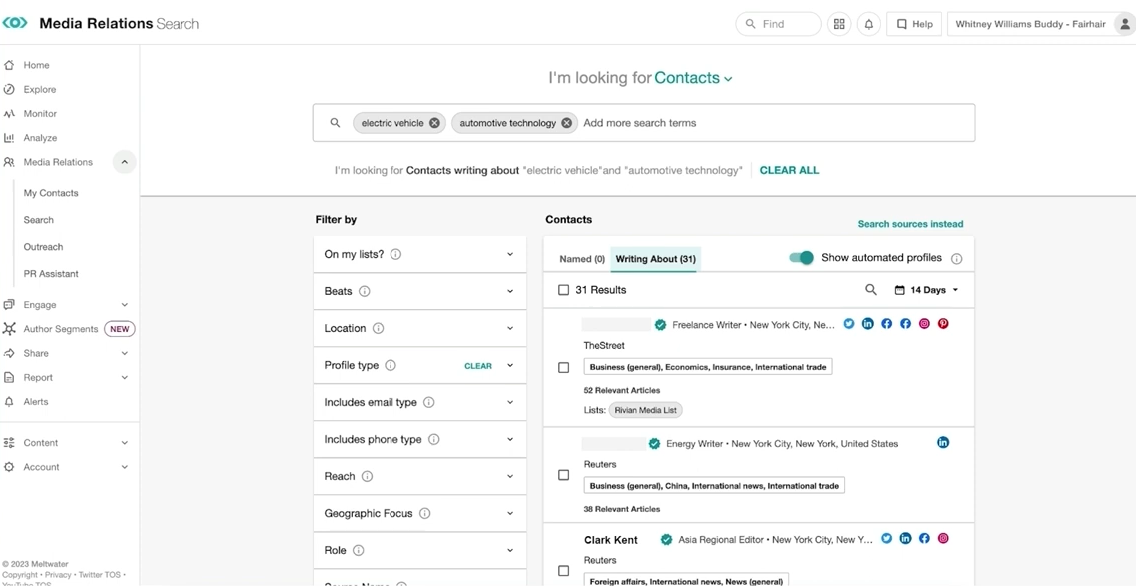Viewport: 1136px width, 586px height.
Task: Select the TheStreet freelance writer checkbox
Action: tap(563, 367)
